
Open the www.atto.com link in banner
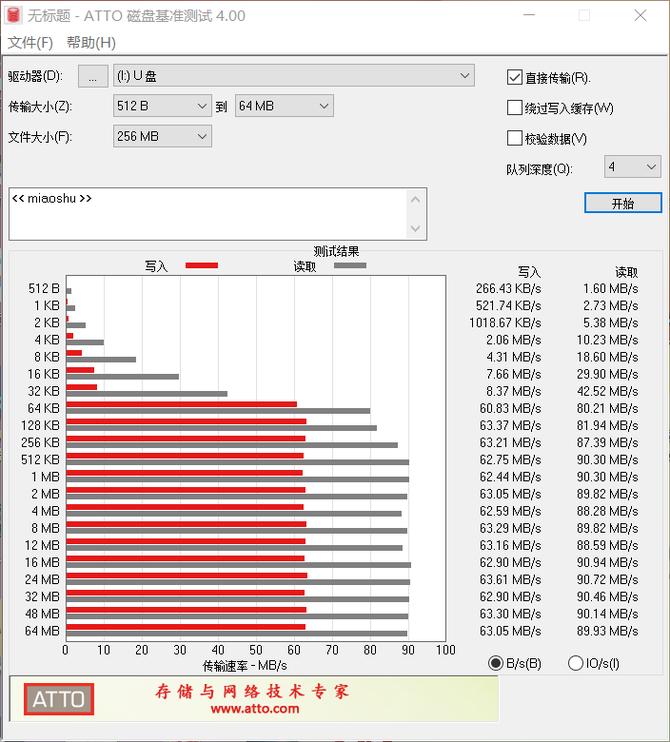click(x=254, y=709)
